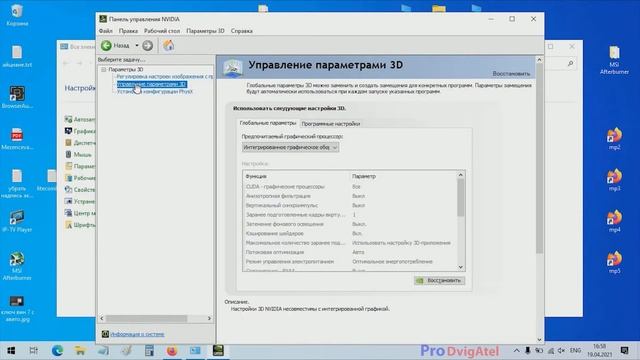
Task: Select Вертикальный синхроимпульс settings row
Action: pos(350,205)
